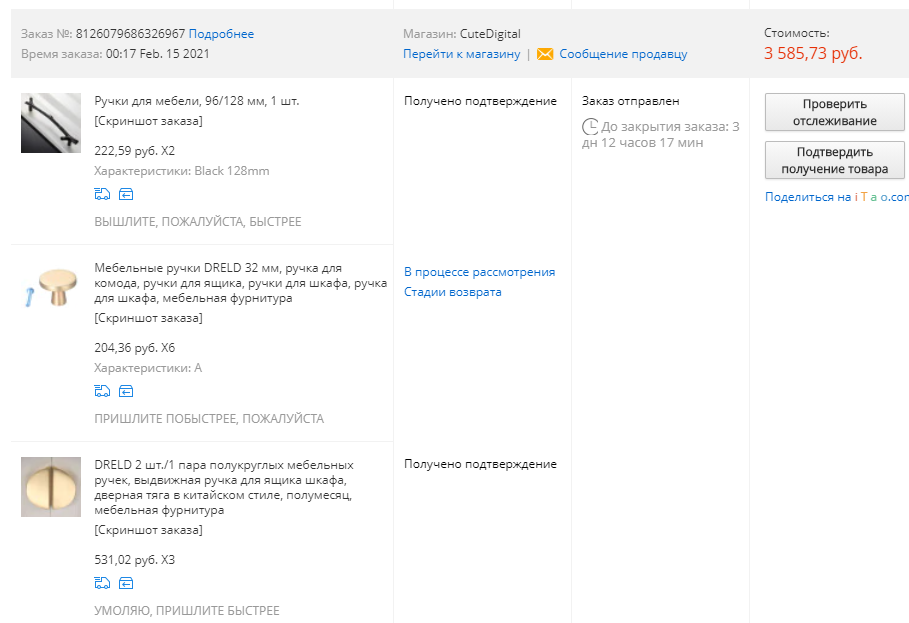Go to store via Перейти к магазину
The image size is (909, 623).
(x=461, y=54)
